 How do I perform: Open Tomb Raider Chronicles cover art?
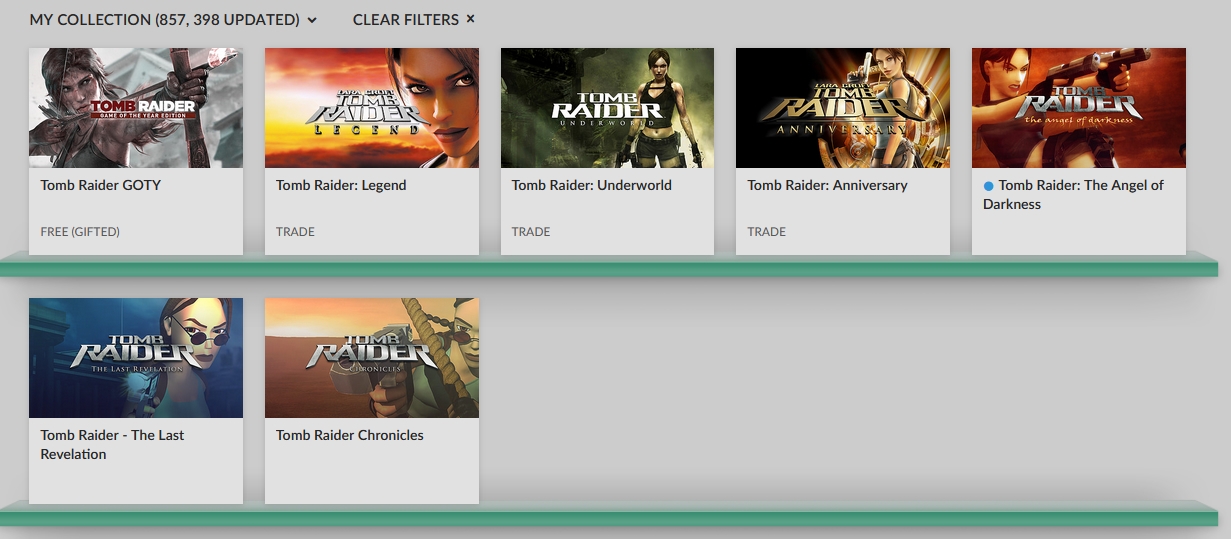(372, 358)
